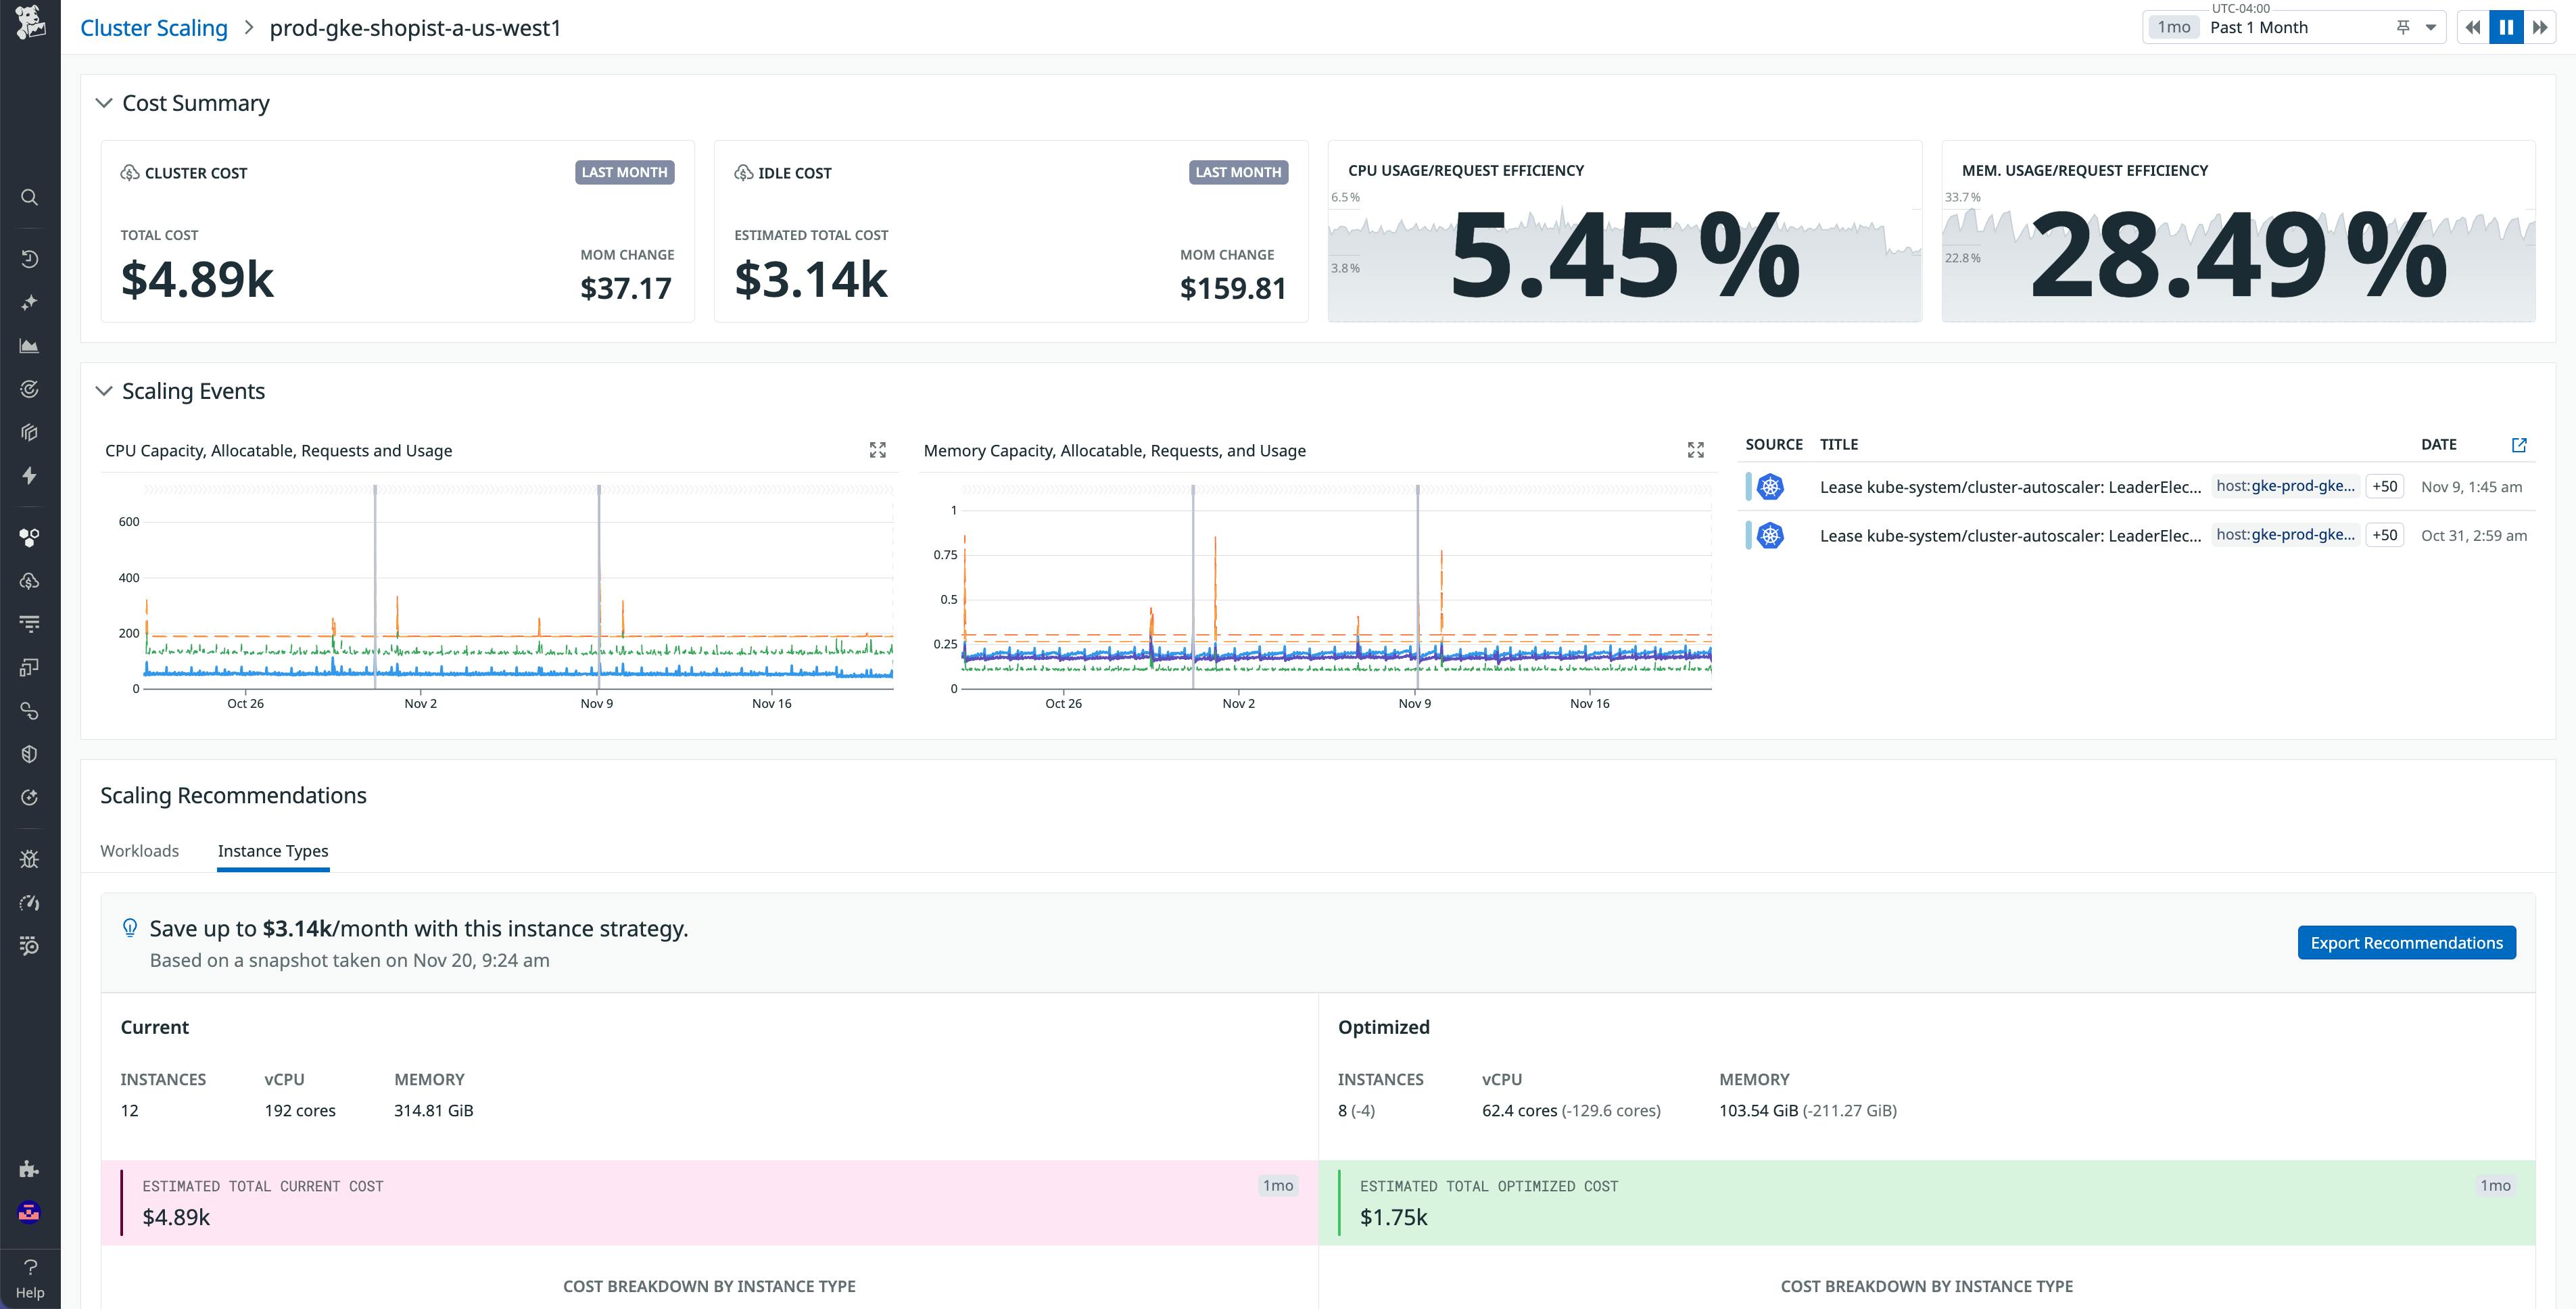This screenshot has height=1309, width=2576.
Task: Open the Cluster Scaling breadcrumb link
Action: tap(153, 27)
